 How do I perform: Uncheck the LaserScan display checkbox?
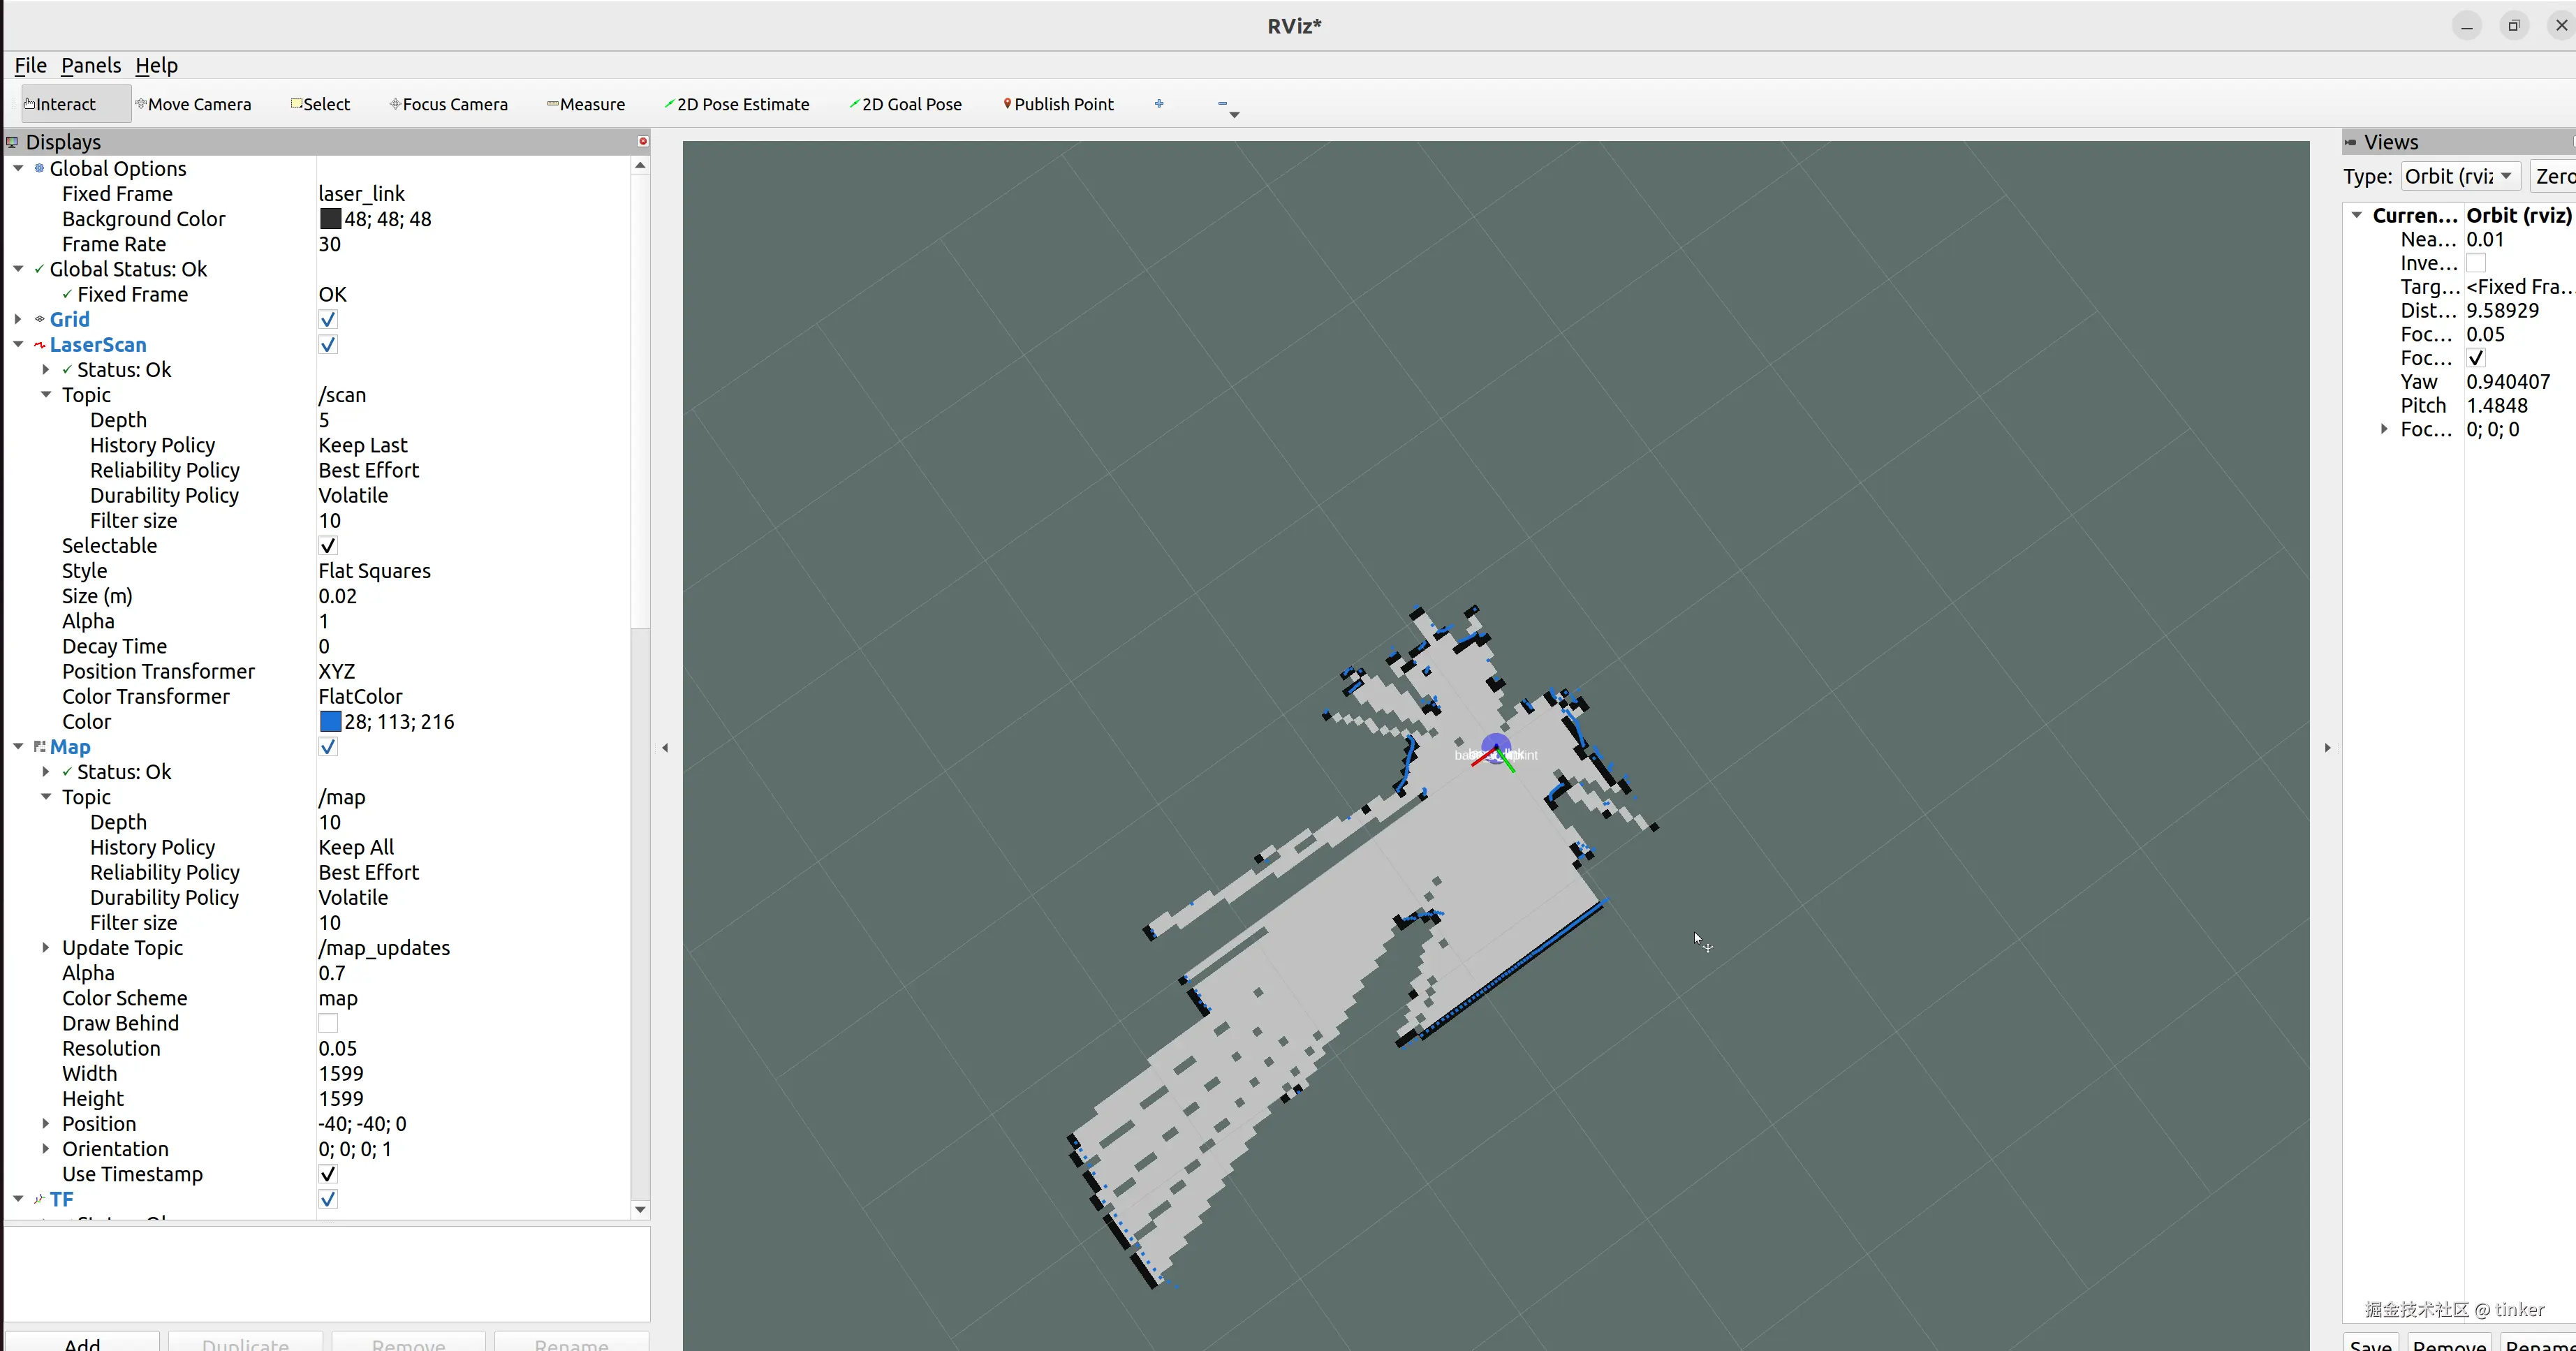pyautogui.click(x=328, y=345)
